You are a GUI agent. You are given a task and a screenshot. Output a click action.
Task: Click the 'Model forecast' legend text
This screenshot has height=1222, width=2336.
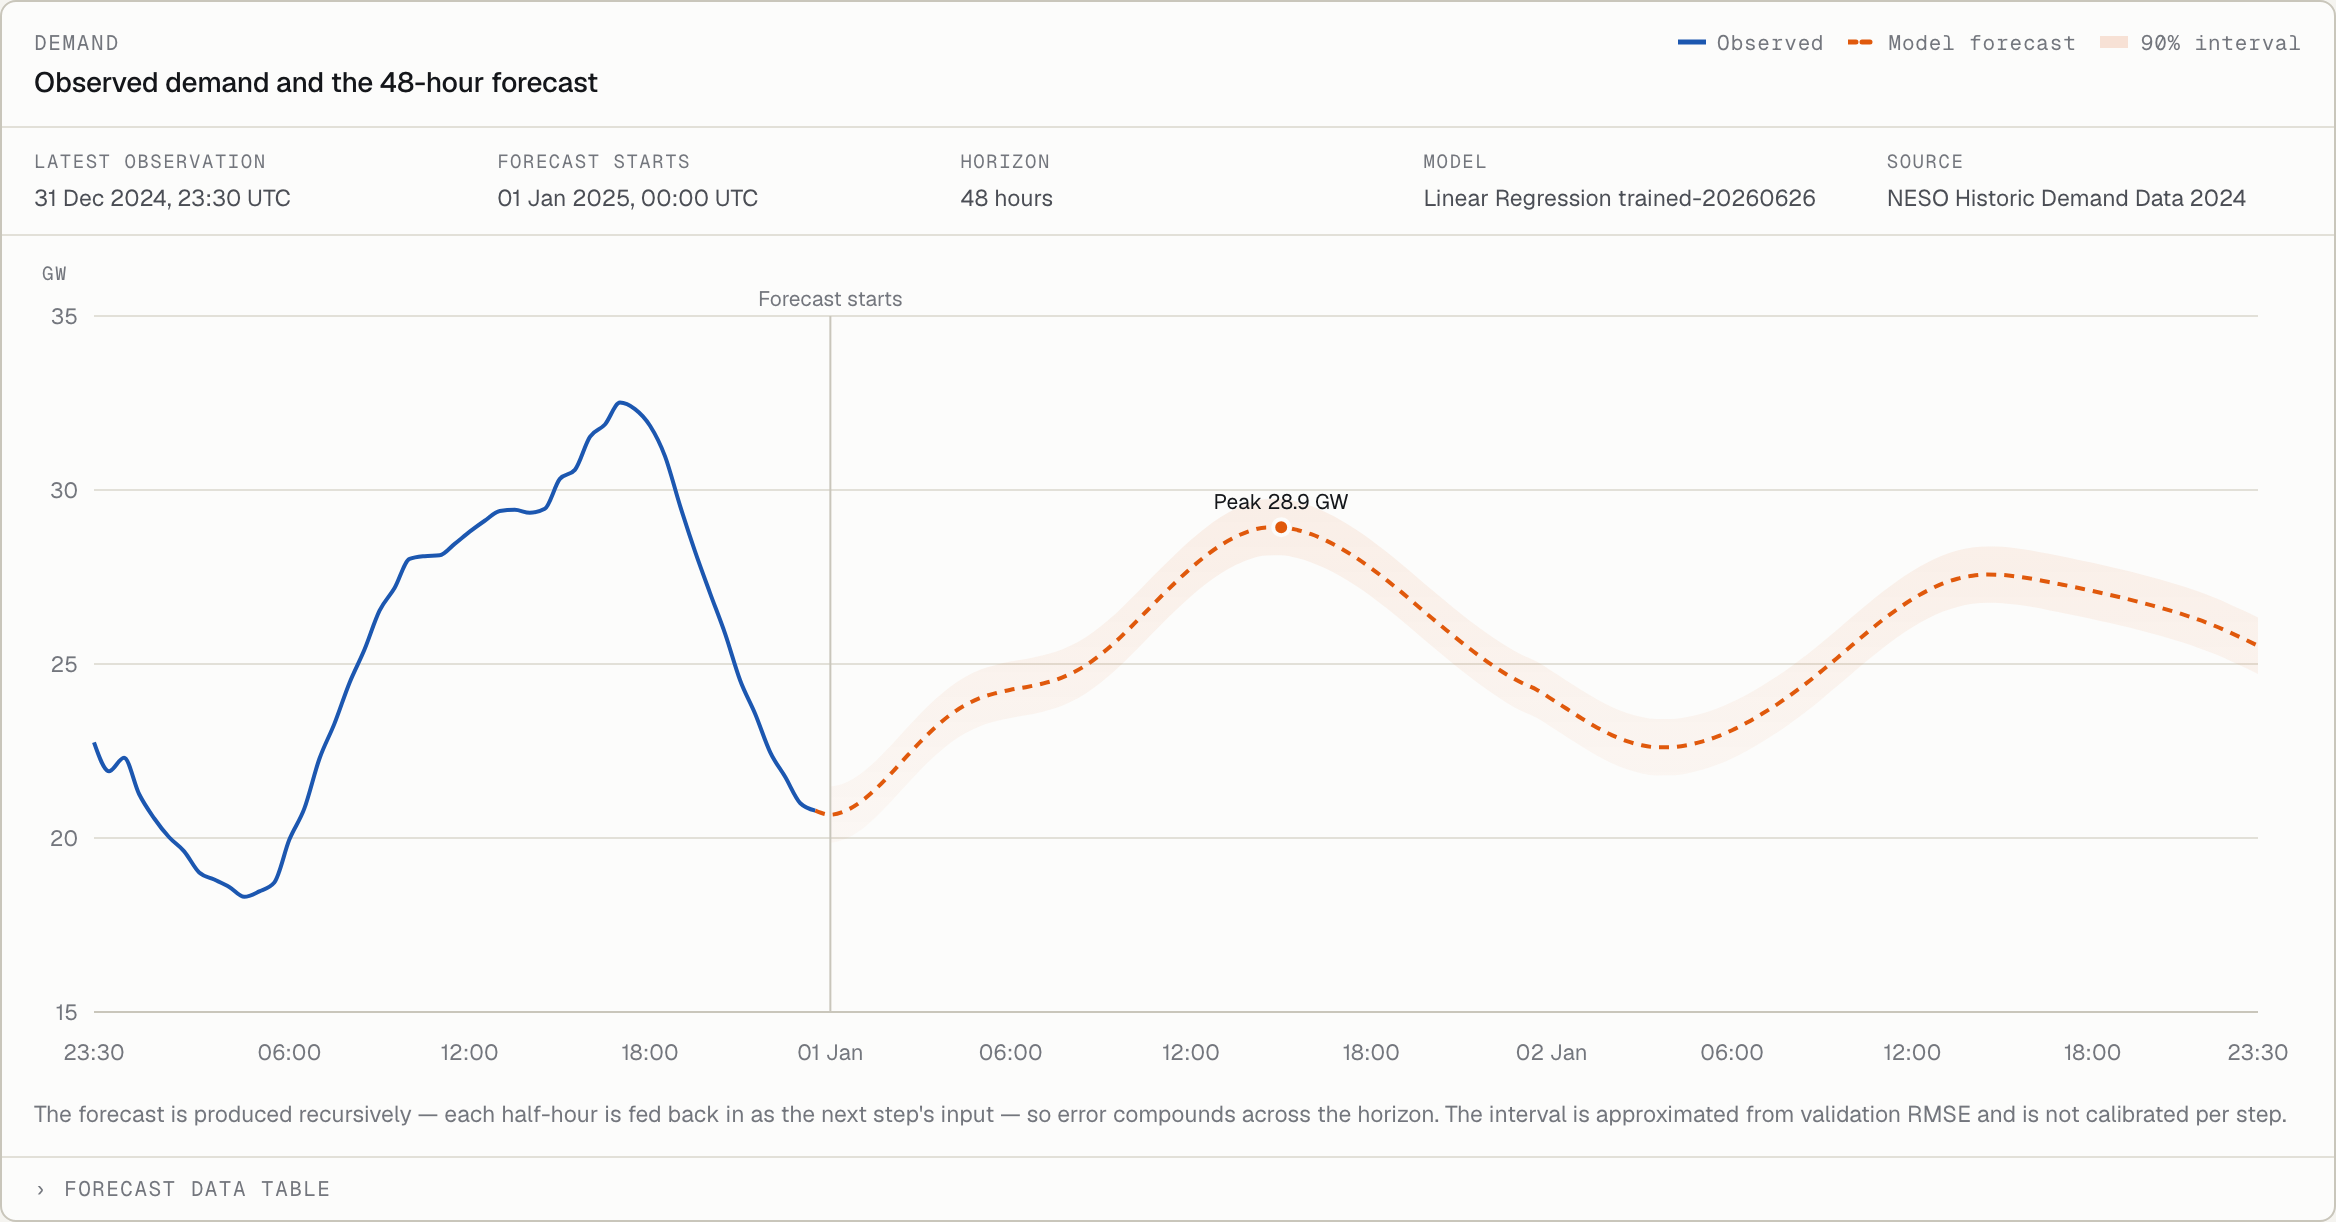click(1982, 43)
